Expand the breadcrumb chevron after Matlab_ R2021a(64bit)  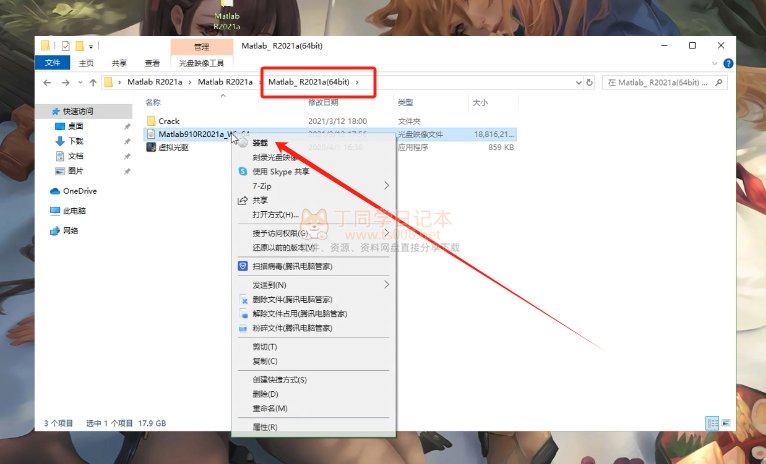(x=357, y=82)
